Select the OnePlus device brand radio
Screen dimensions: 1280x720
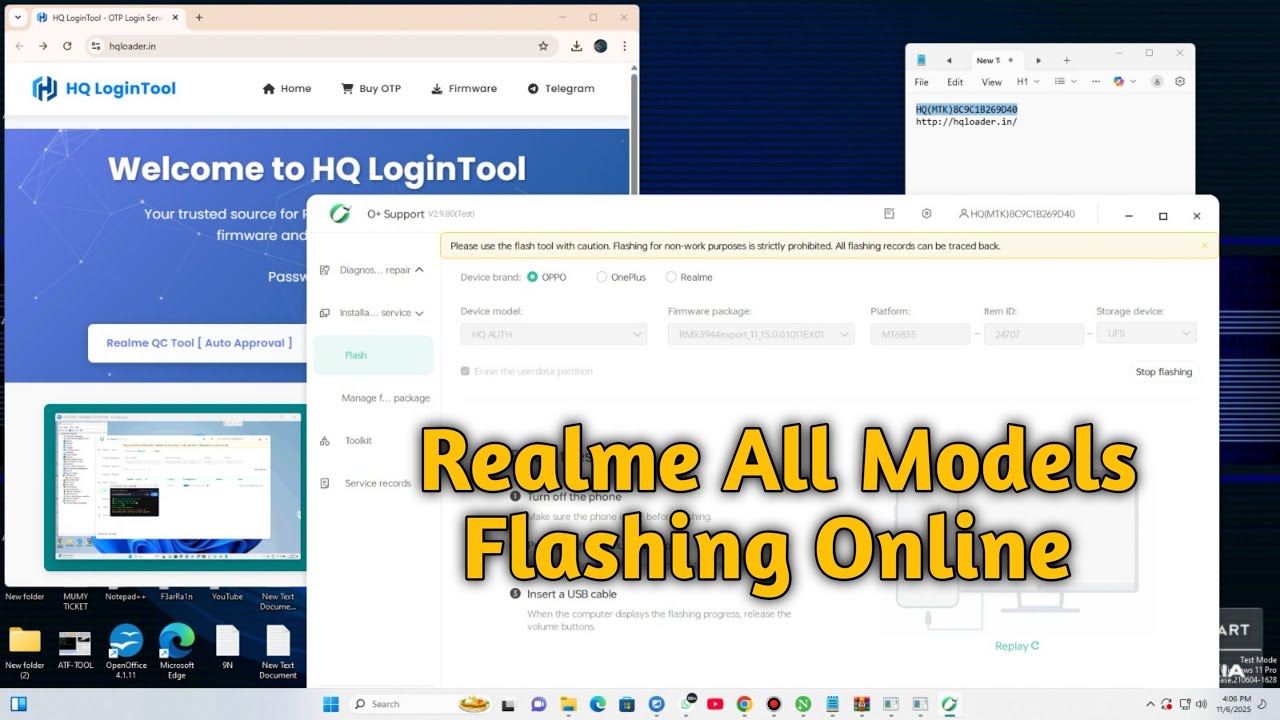601,277
